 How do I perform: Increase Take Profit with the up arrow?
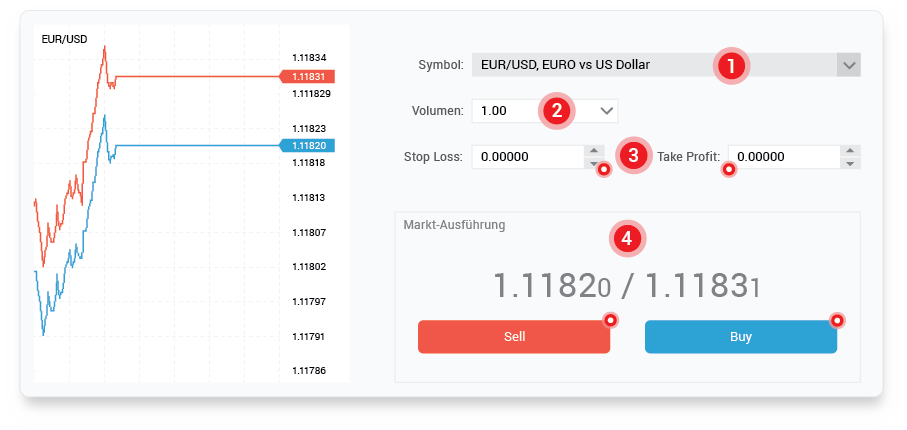(850, 151)
